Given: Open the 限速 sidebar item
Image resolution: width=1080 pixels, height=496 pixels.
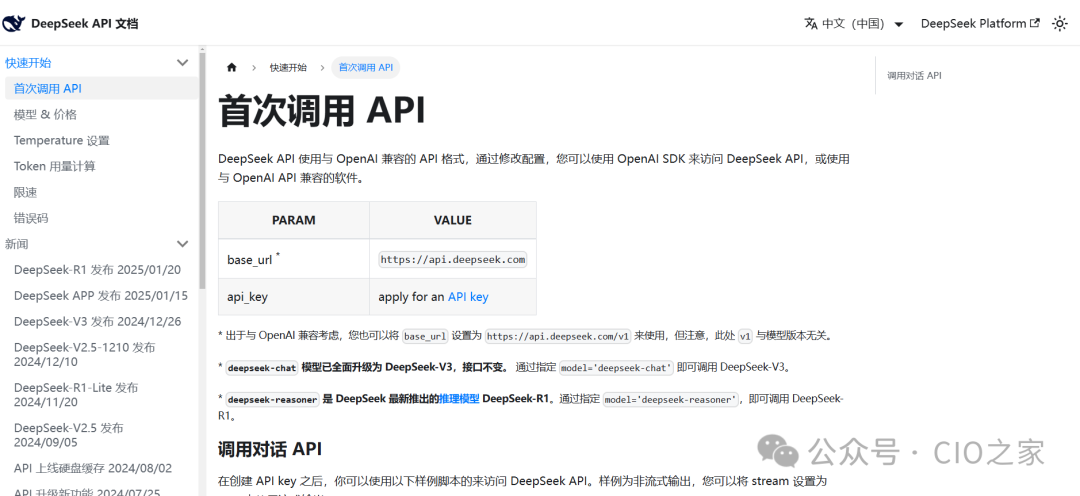Looking at the screenshot, I should pyautogui.click(x=25, y=192).
